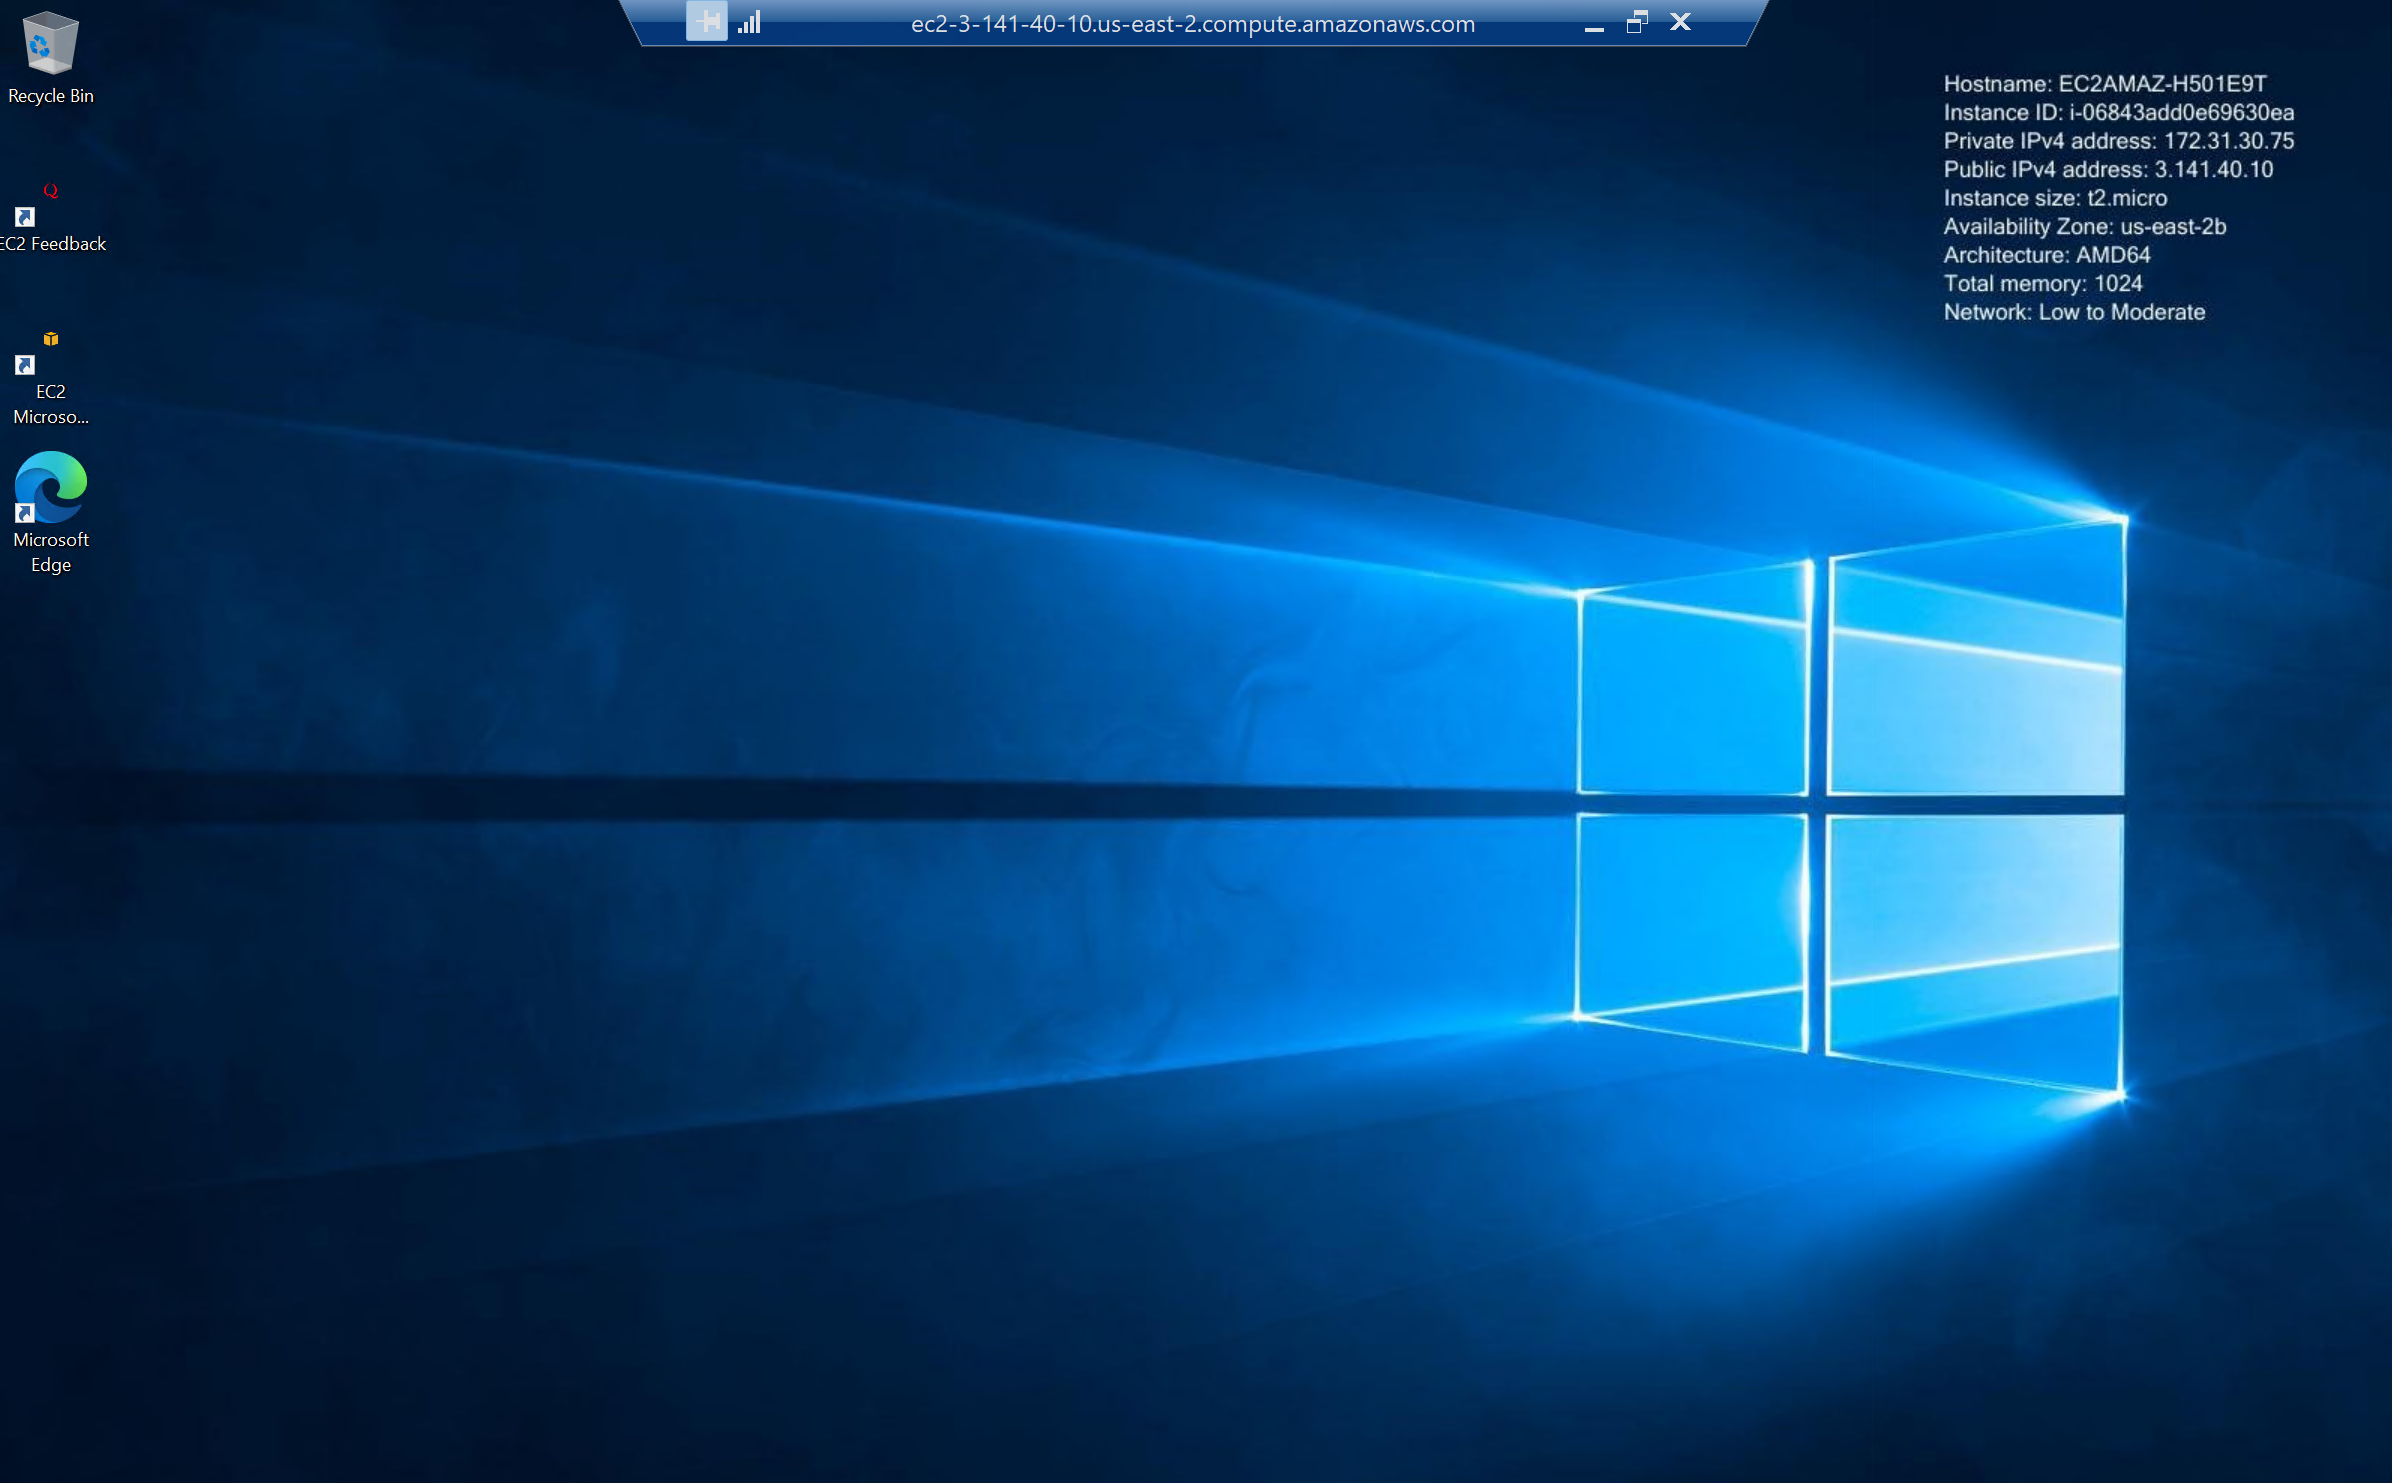The height and width of the screenshot is (1483, 2392).
Task: Select the Microsoft Edge desktop shortcut
Action: pos(50,513)
